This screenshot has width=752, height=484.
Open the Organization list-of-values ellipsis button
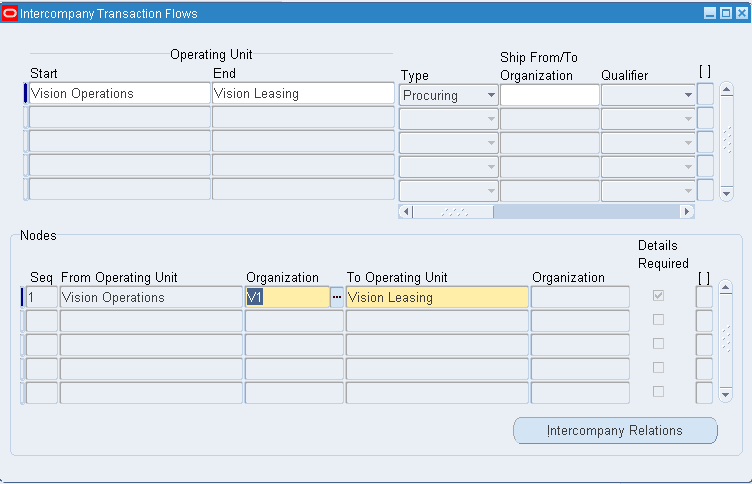tap(337, 297)
